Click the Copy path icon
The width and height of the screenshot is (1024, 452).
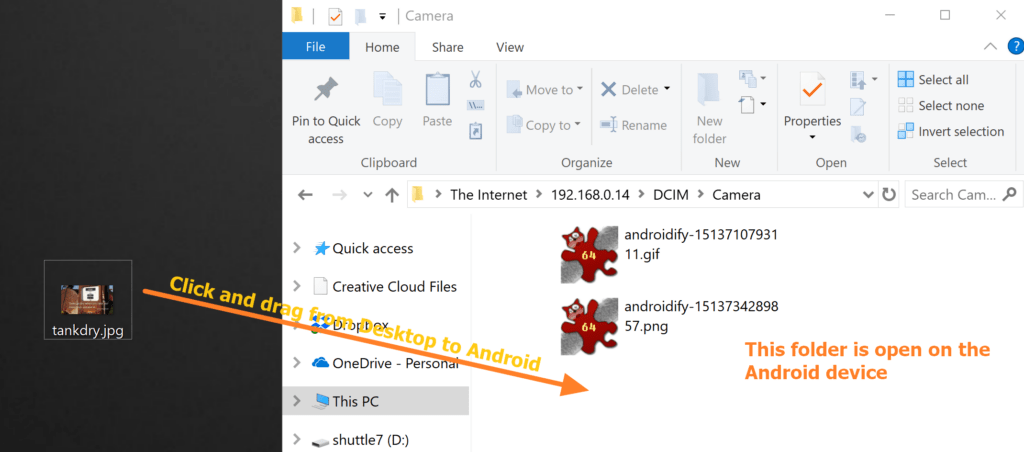point(475,105)
